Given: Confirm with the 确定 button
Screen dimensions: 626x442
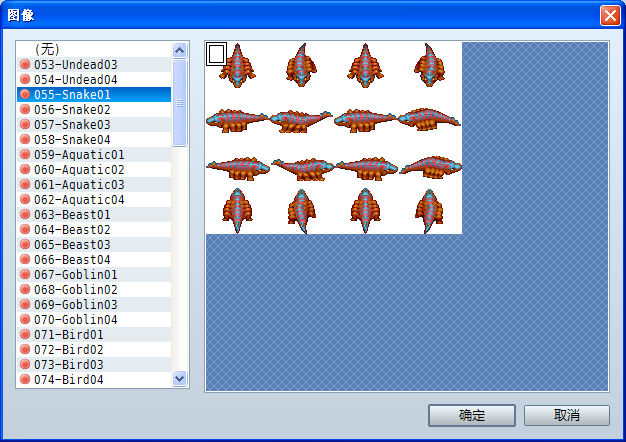Looking at the screenshot, I should 471,415.
